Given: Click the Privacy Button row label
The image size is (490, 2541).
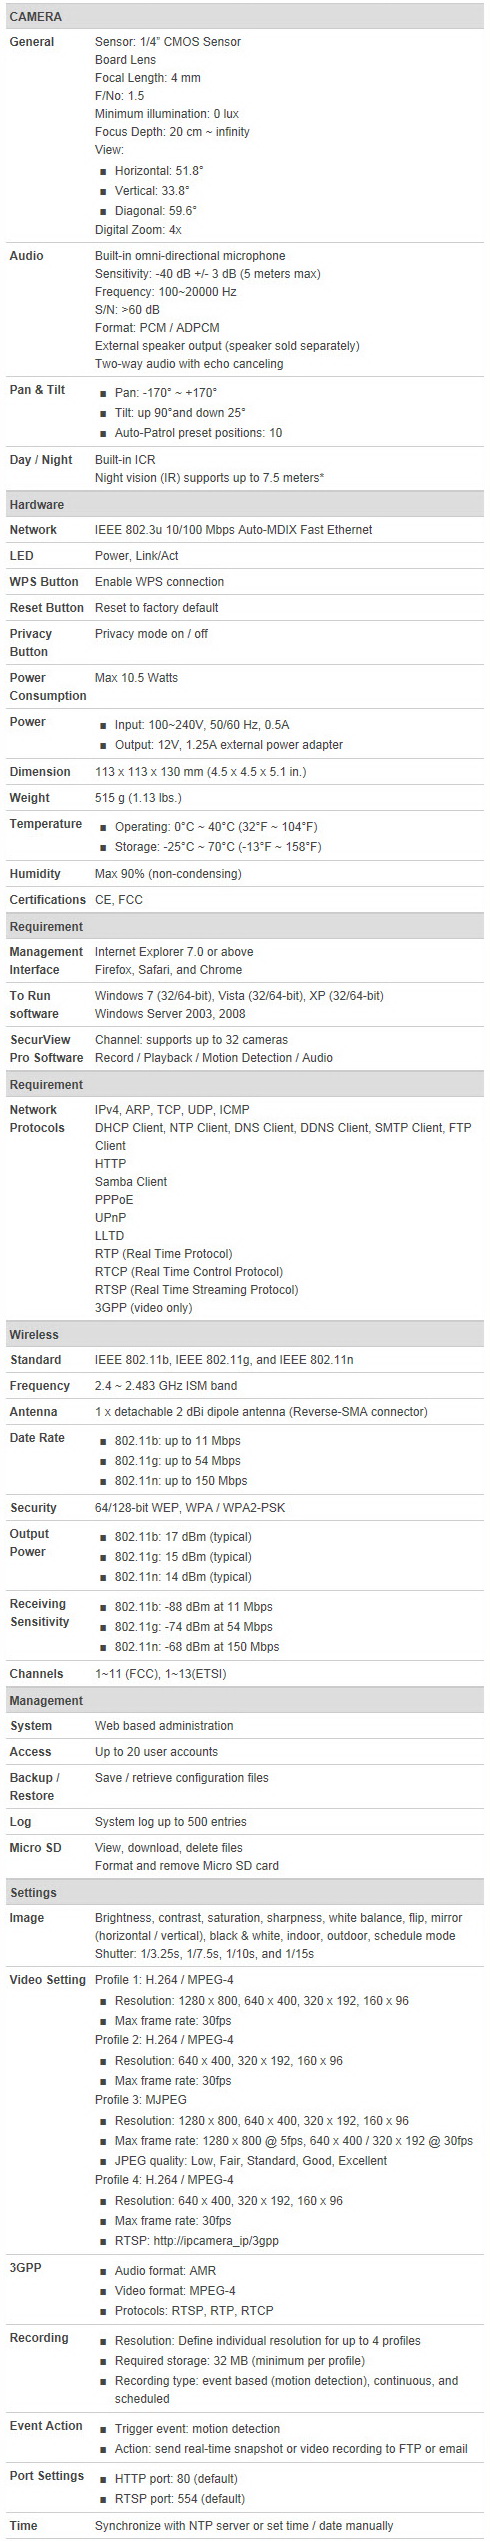Looking at the screenshot, I should pos(31,643).
